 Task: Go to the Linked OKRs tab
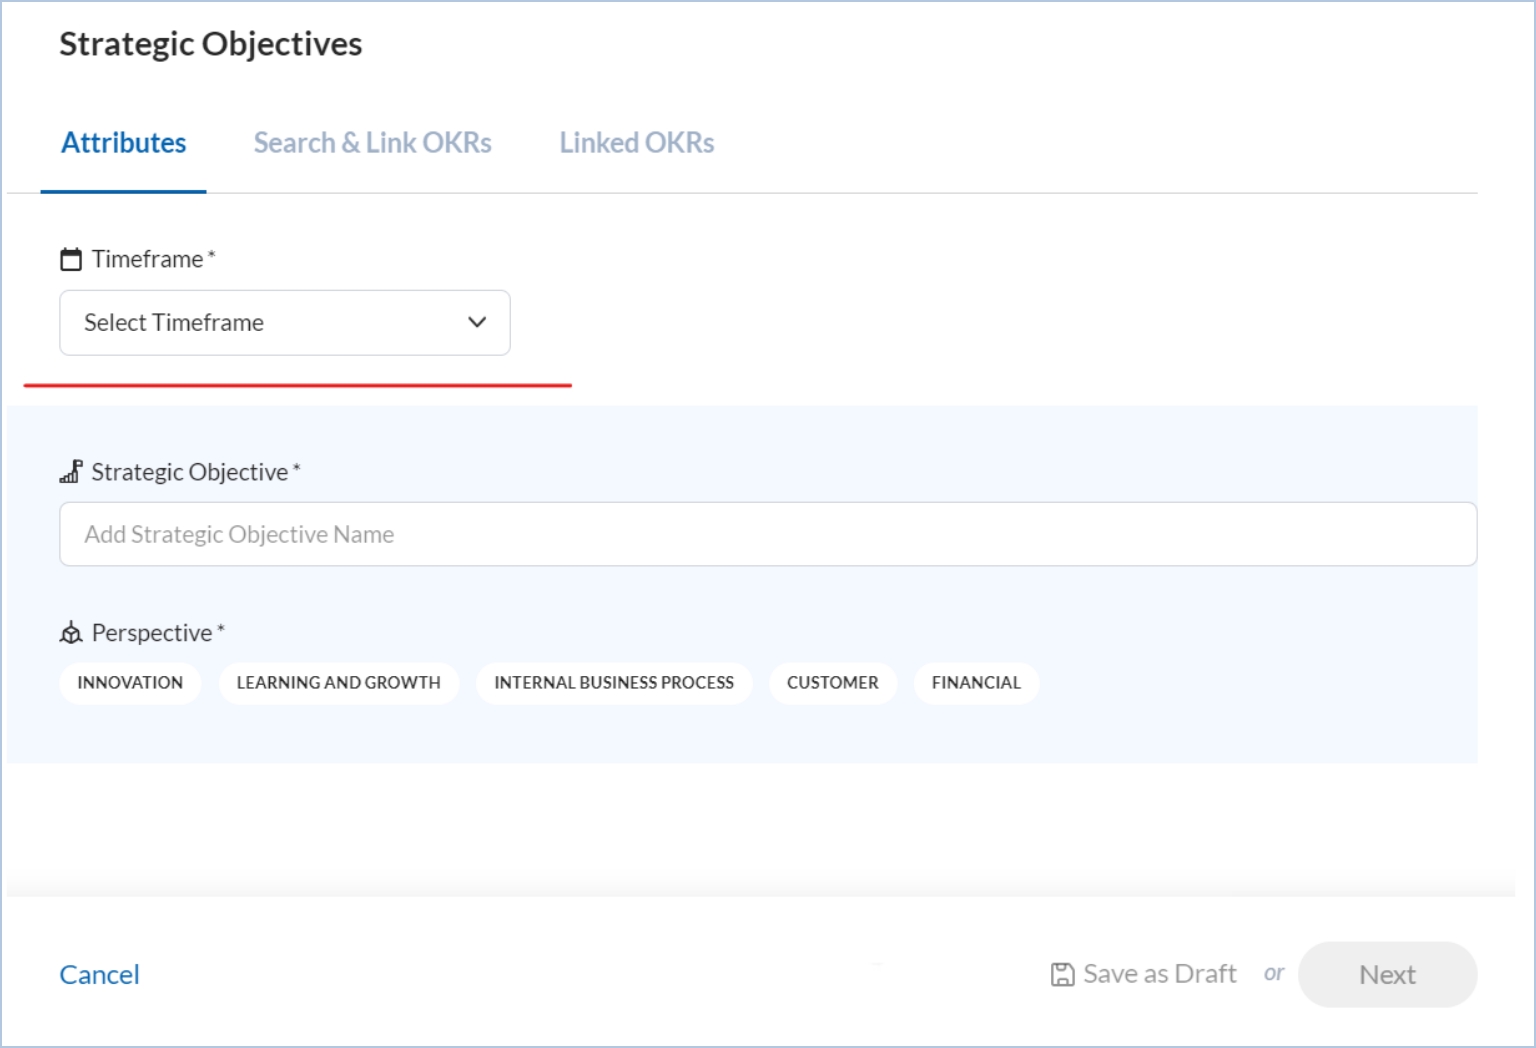coord(636,143)
